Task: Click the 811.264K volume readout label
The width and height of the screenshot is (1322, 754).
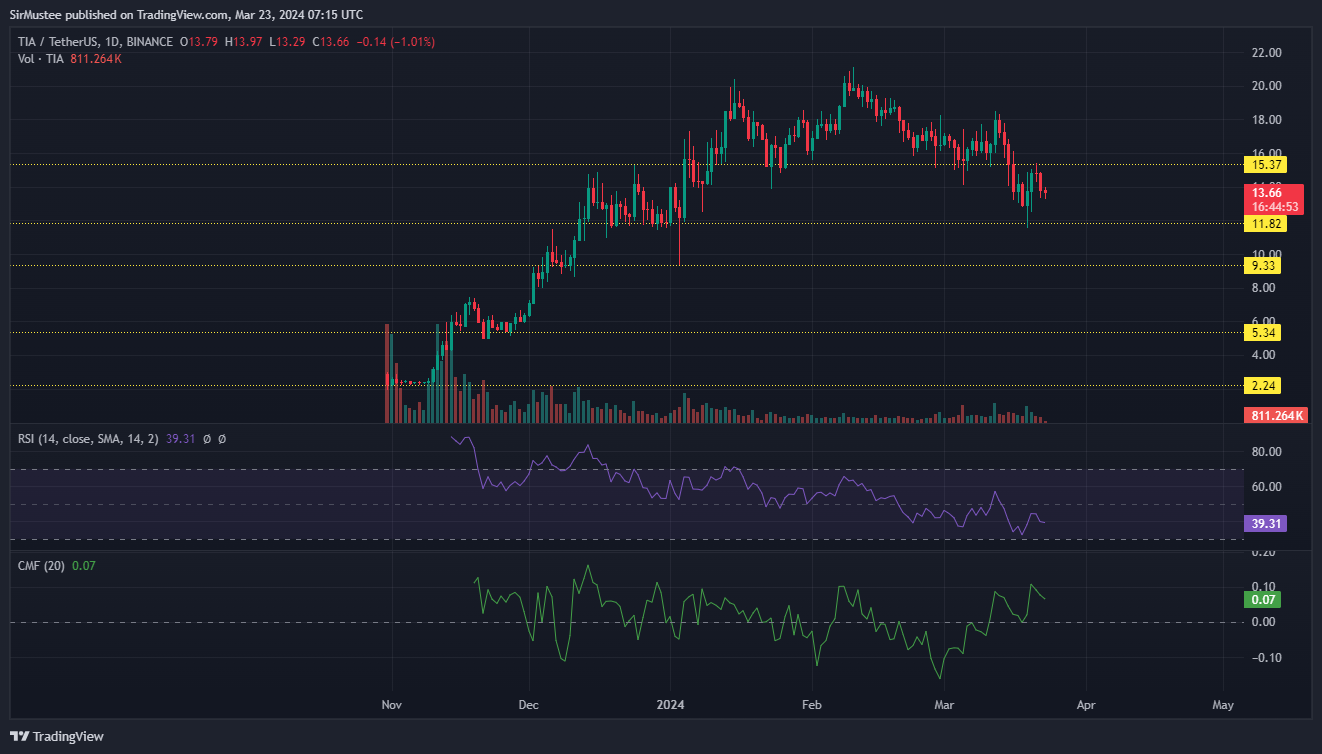Action: pyautogui.click(x=1277, y=414)
